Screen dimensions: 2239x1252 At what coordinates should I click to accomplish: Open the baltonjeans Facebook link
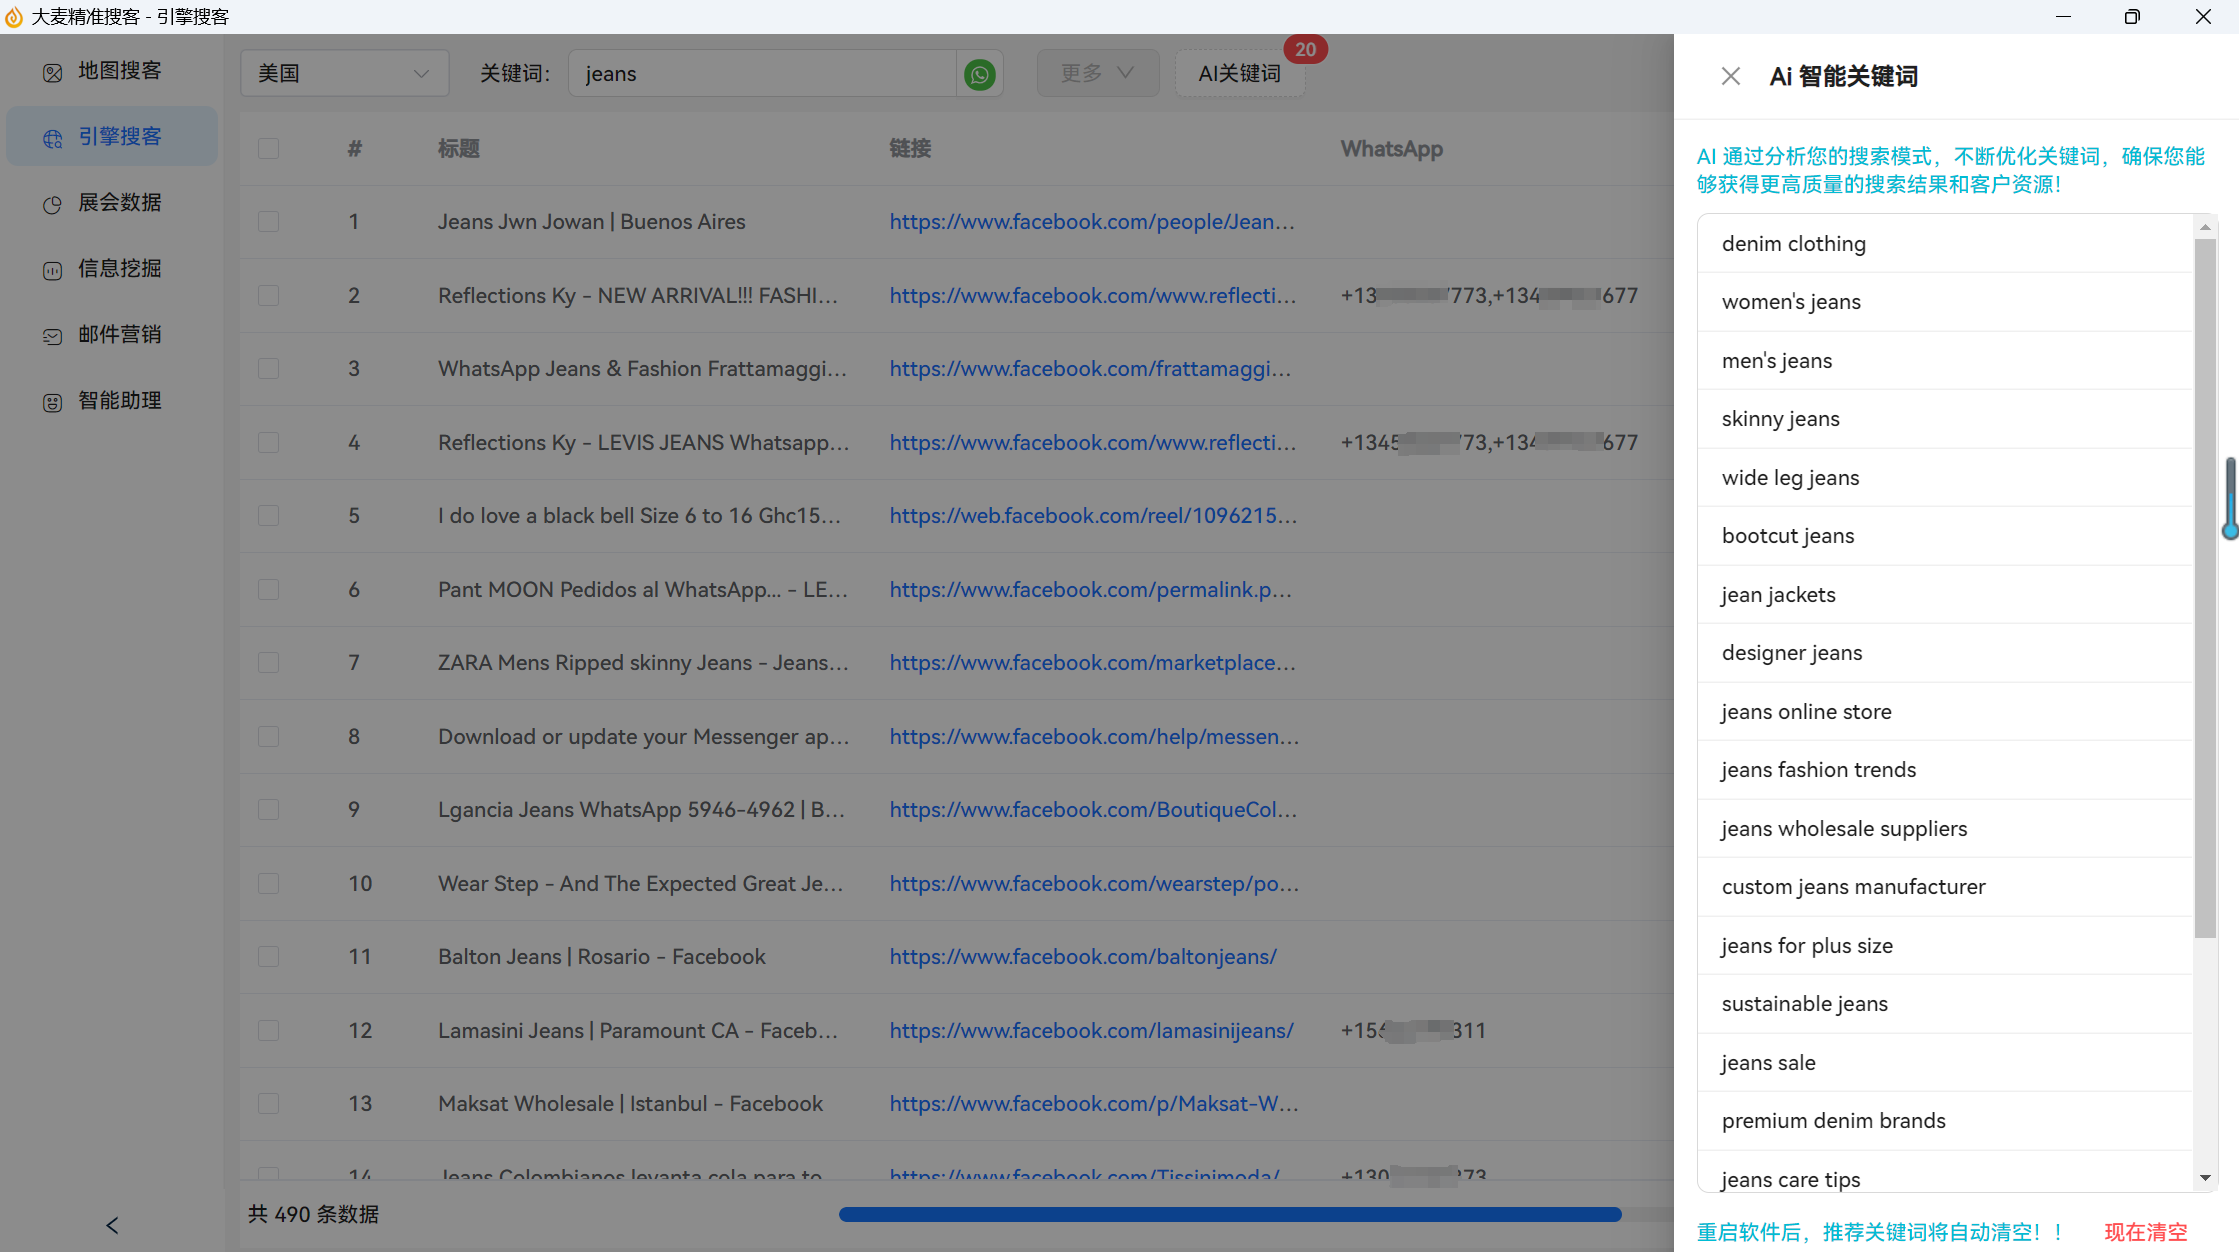click(1083, 957)
